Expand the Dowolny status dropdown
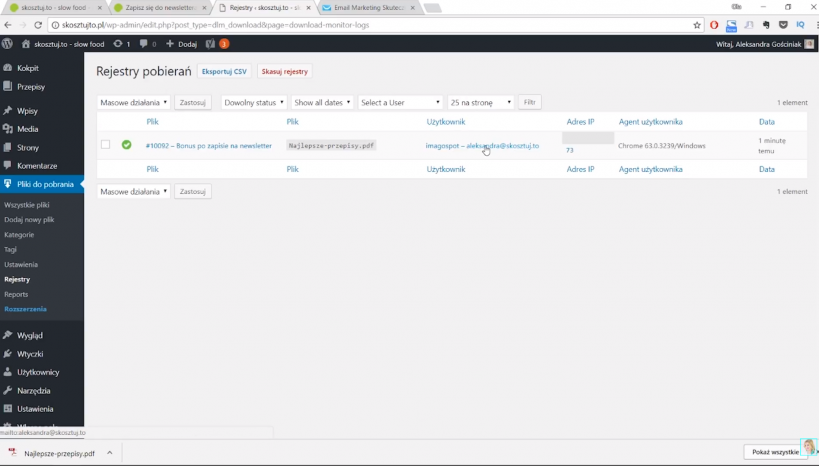Screen dimensions: 819x466 click(x=254, y=102)
